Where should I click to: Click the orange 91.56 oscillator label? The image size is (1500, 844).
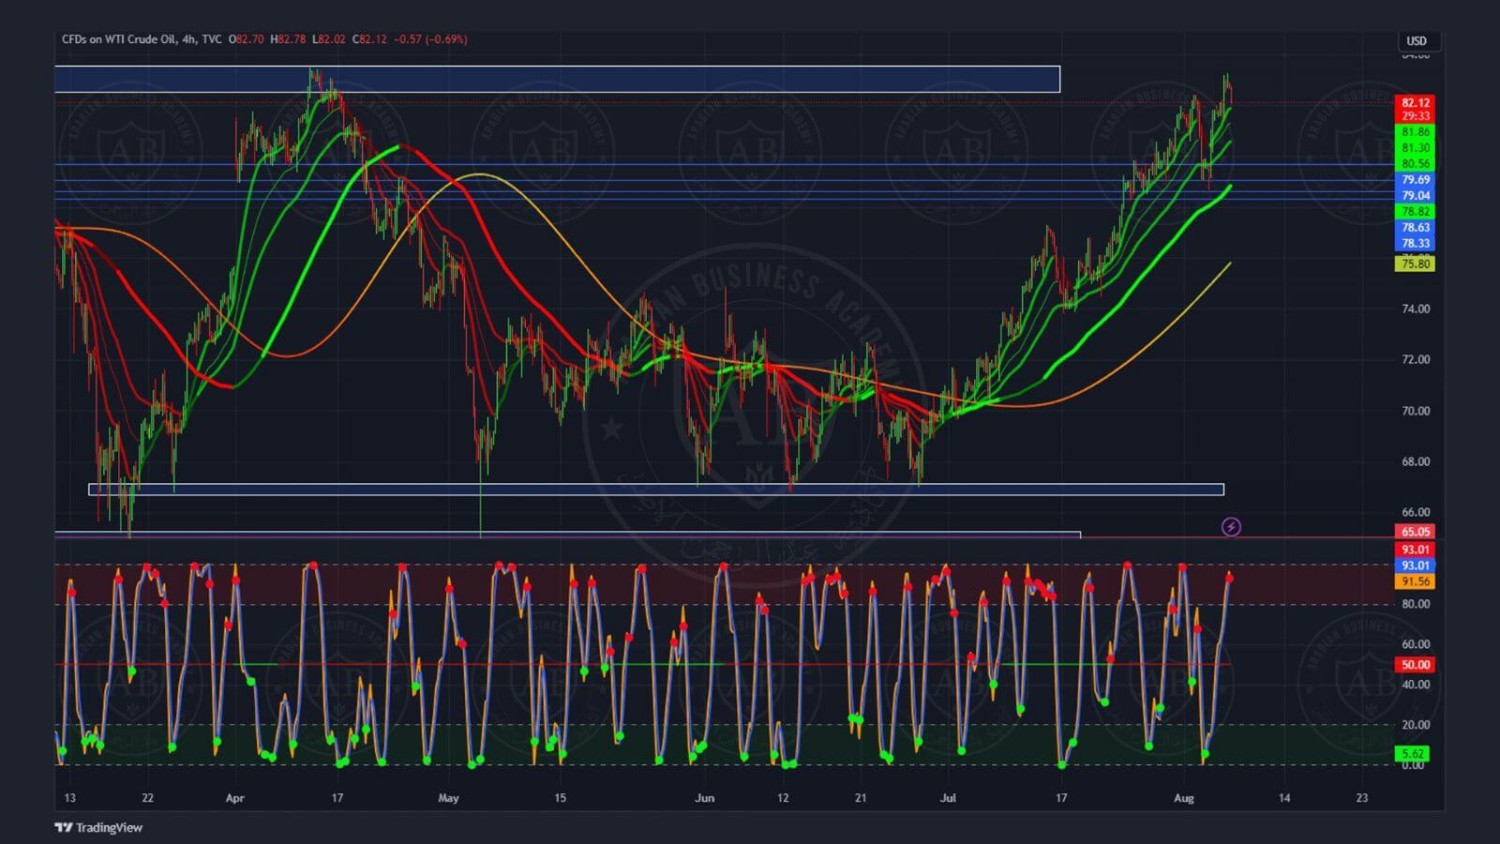pos(1415,581)
